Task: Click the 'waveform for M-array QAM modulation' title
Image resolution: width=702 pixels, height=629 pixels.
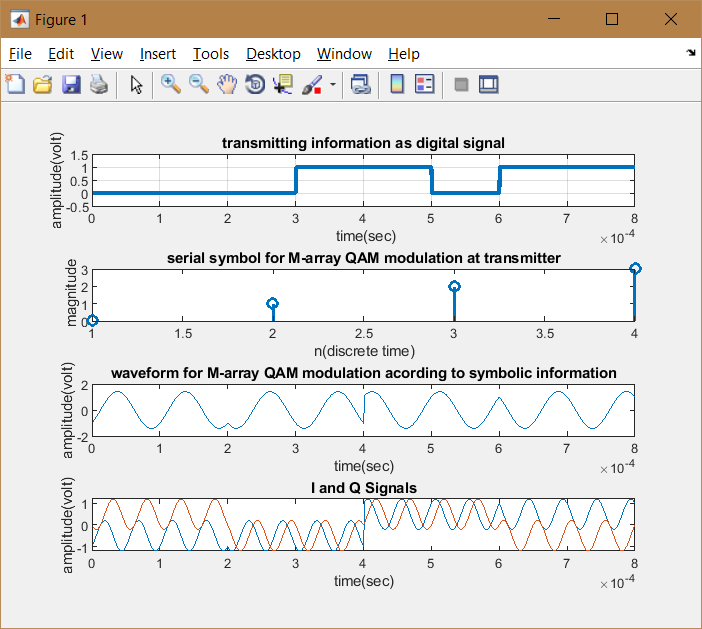Action: 364,373
